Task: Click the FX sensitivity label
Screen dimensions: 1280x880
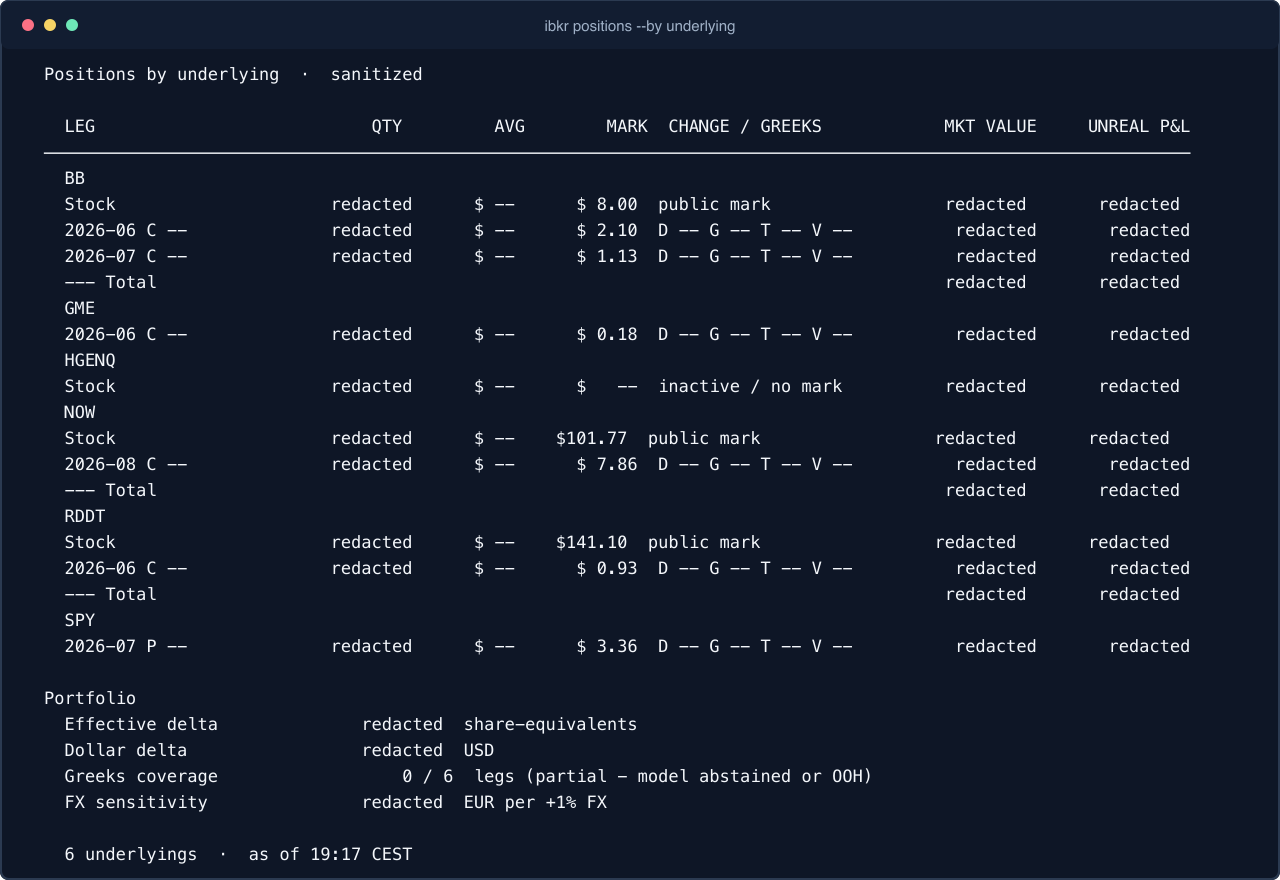Action: (136, 802)
